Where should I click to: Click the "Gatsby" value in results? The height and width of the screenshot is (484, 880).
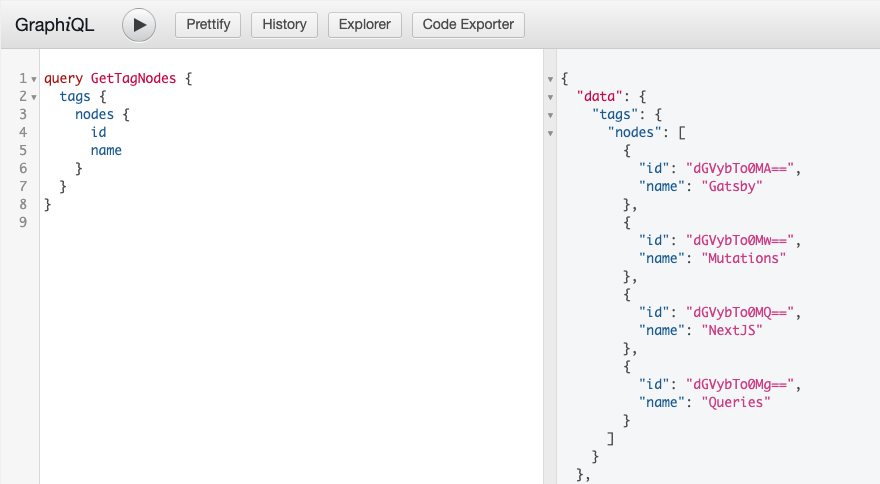pos(732,187)
